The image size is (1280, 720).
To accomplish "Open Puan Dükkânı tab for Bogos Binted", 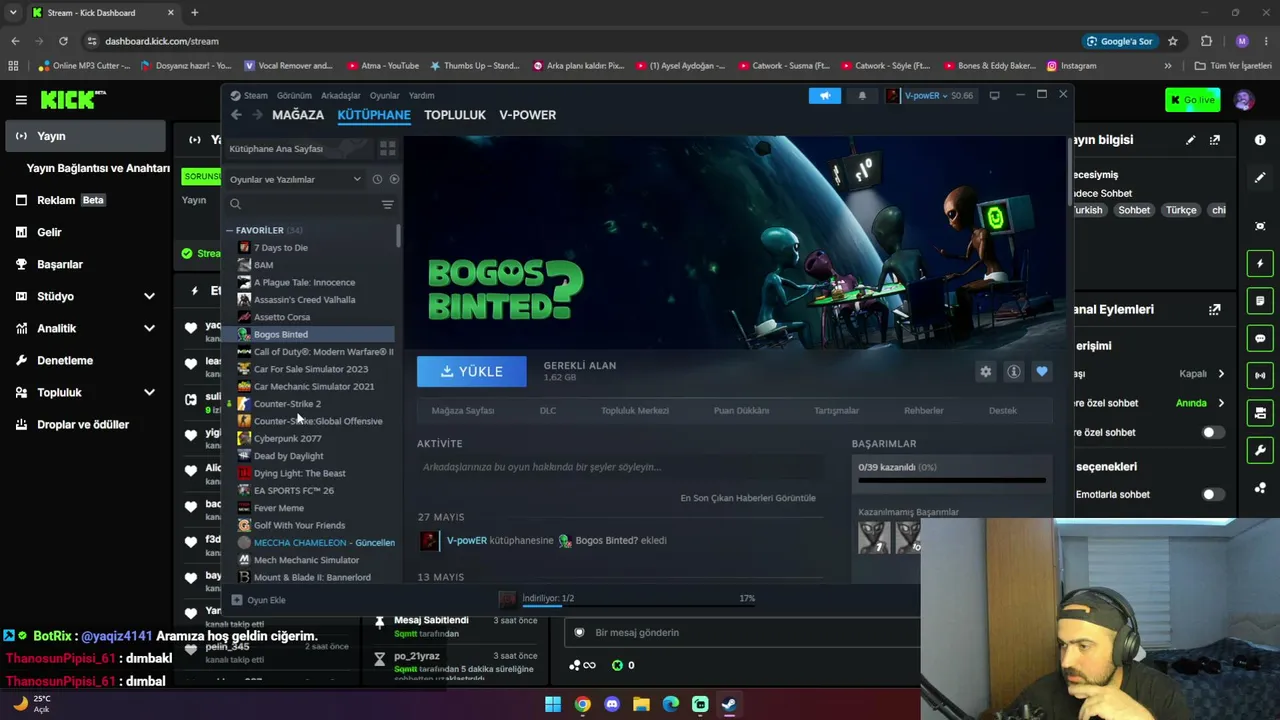I will [x=741, y=411].
